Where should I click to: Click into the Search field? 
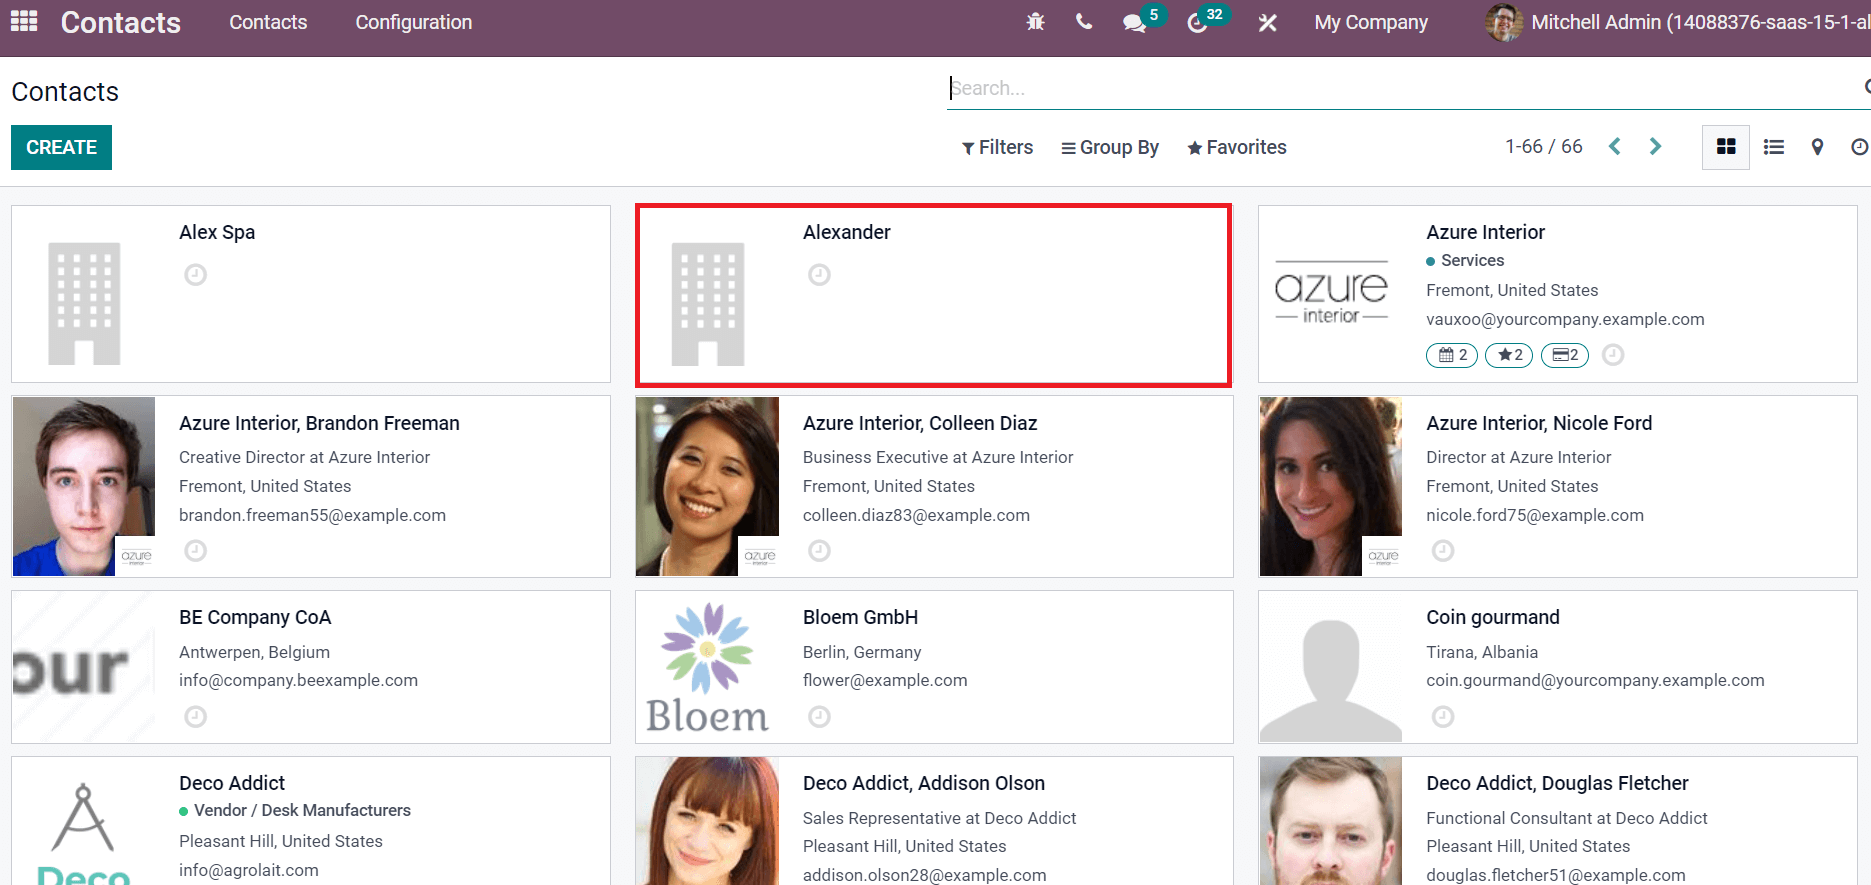tap(1400, 88)
